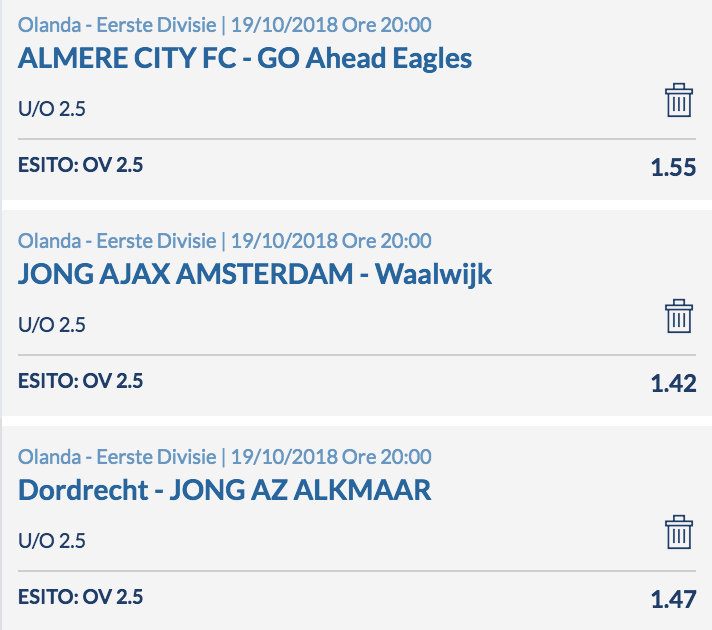Open JONG AJAX AMSTERDAM - Waalwijk match
The image size is (712, 630).
(255, 274)
